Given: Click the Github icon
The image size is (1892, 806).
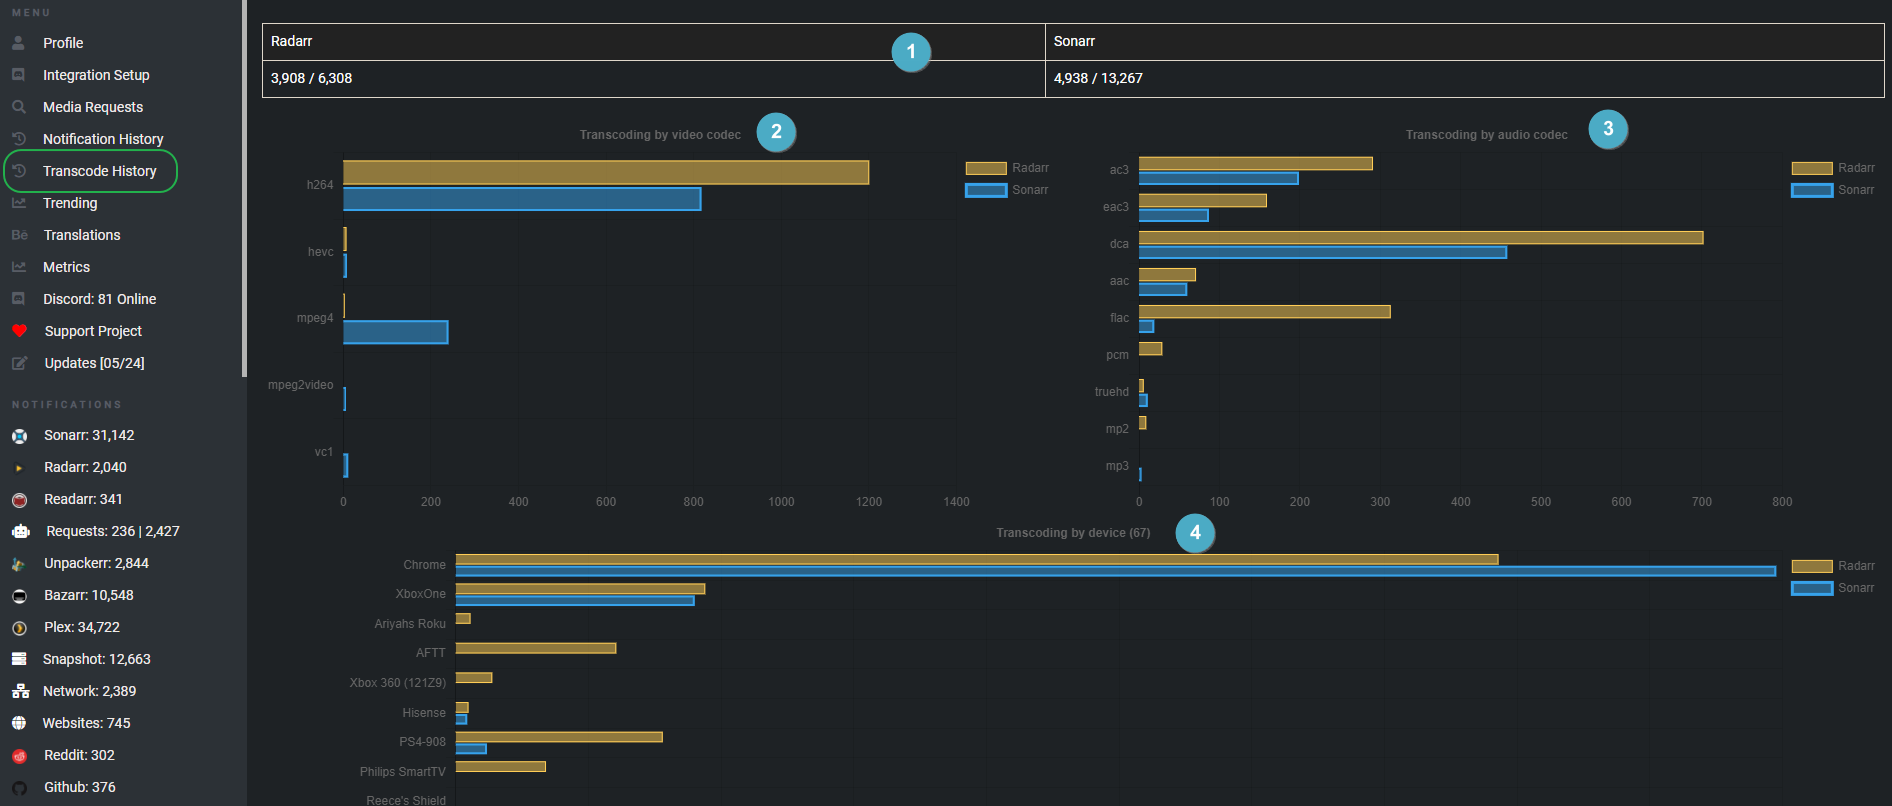Looking at the screenshot, I should pos(19,788).
